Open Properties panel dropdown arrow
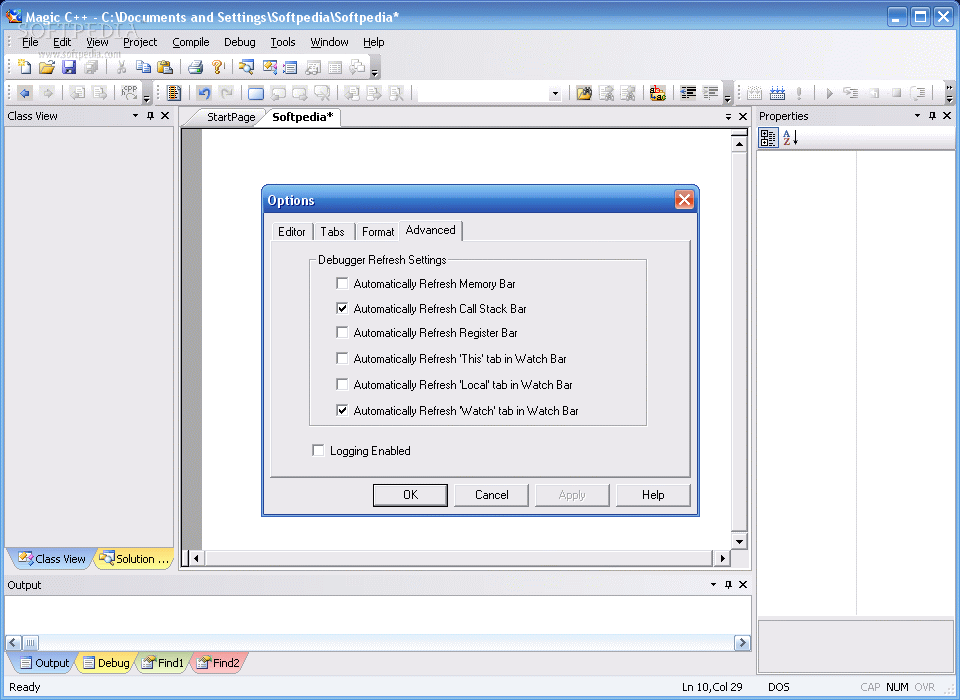 [917, 115]
